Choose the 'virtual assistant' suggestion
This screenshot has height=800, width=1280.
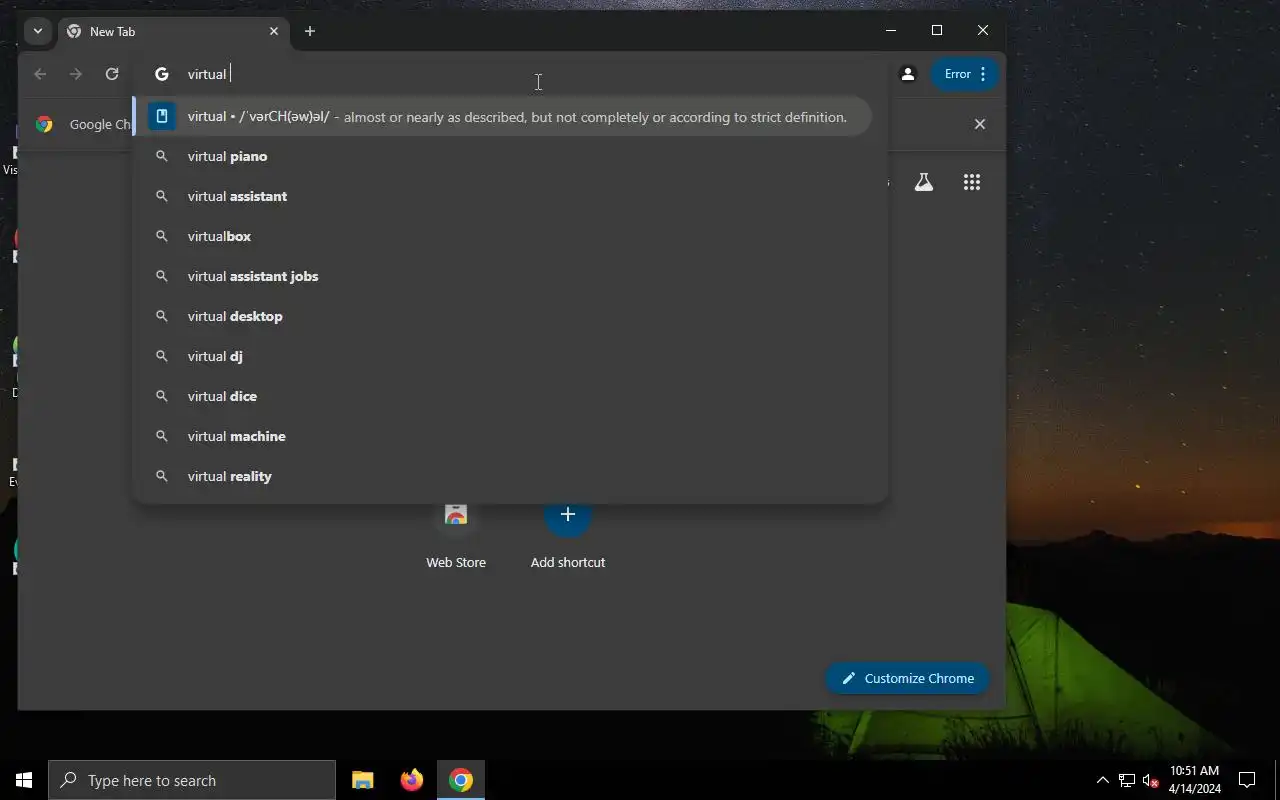[510, 196]
